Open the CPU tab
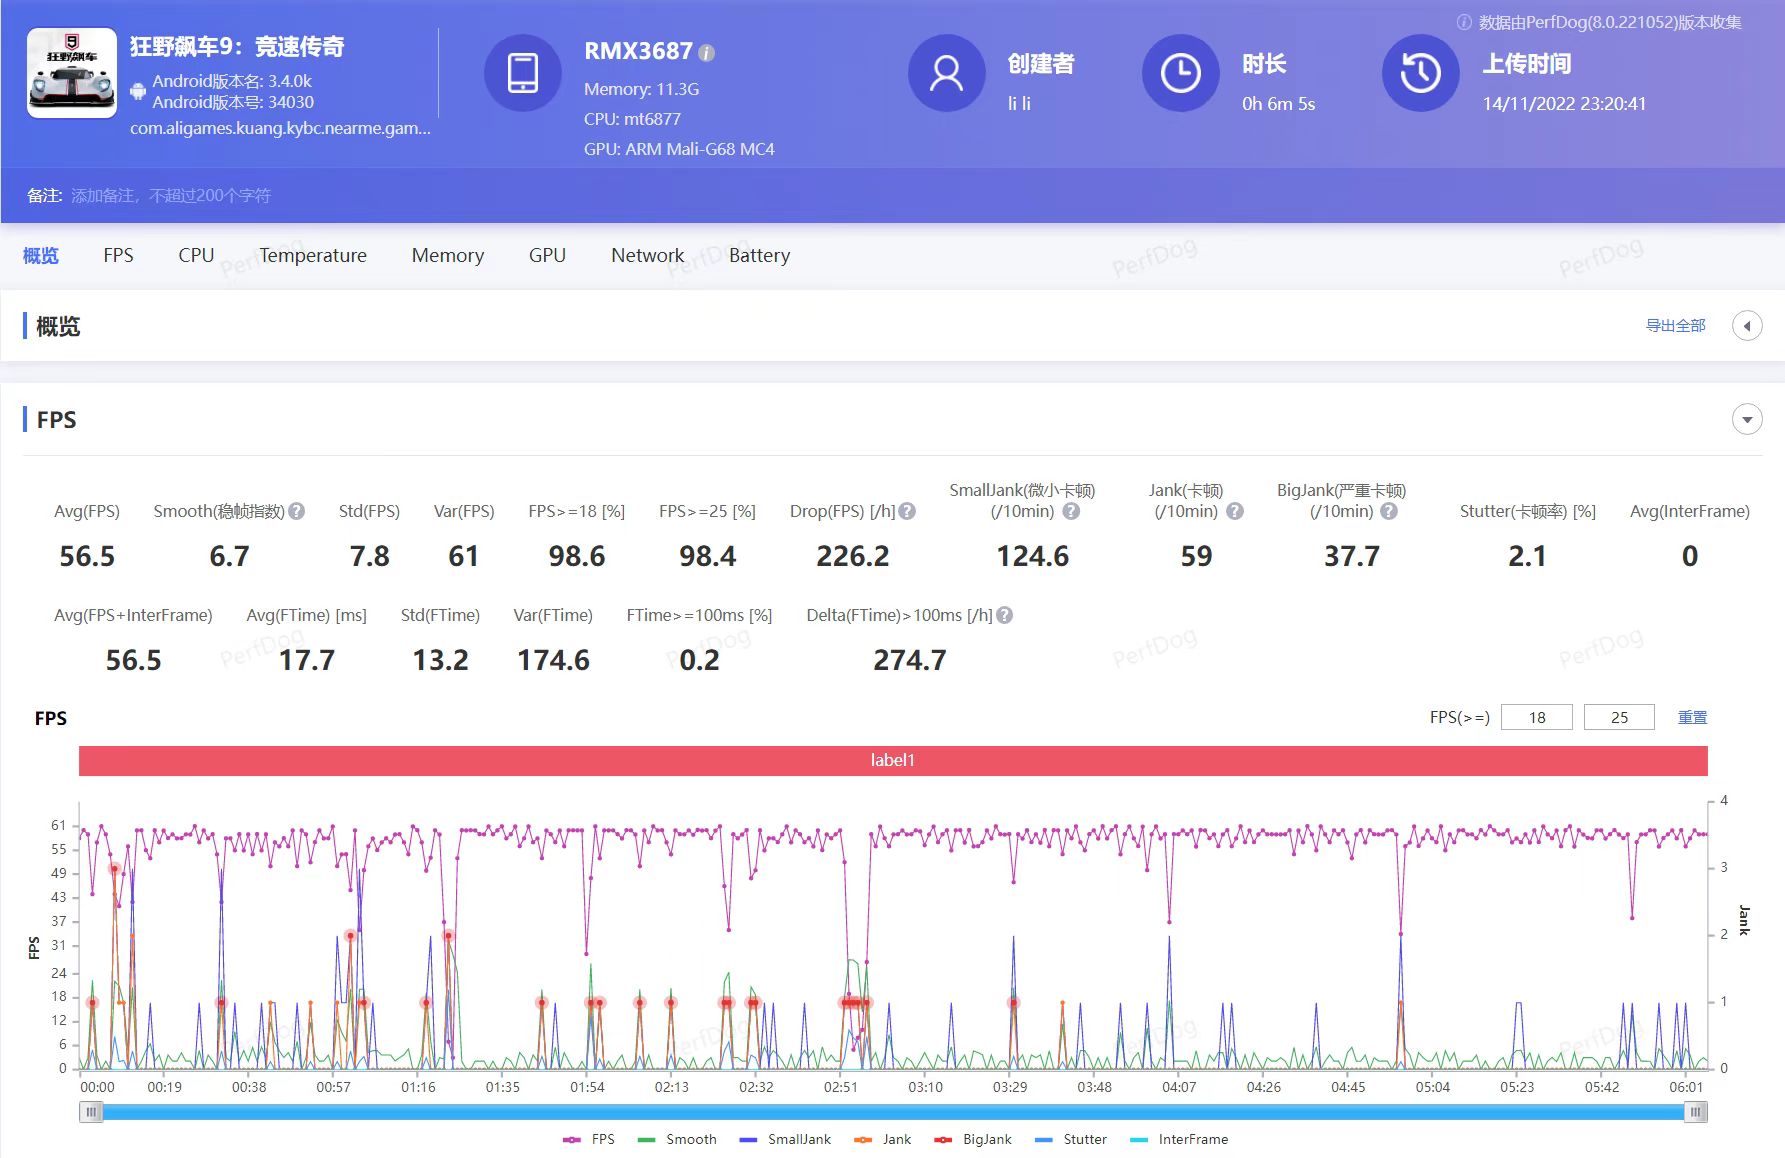 point(196,255)
